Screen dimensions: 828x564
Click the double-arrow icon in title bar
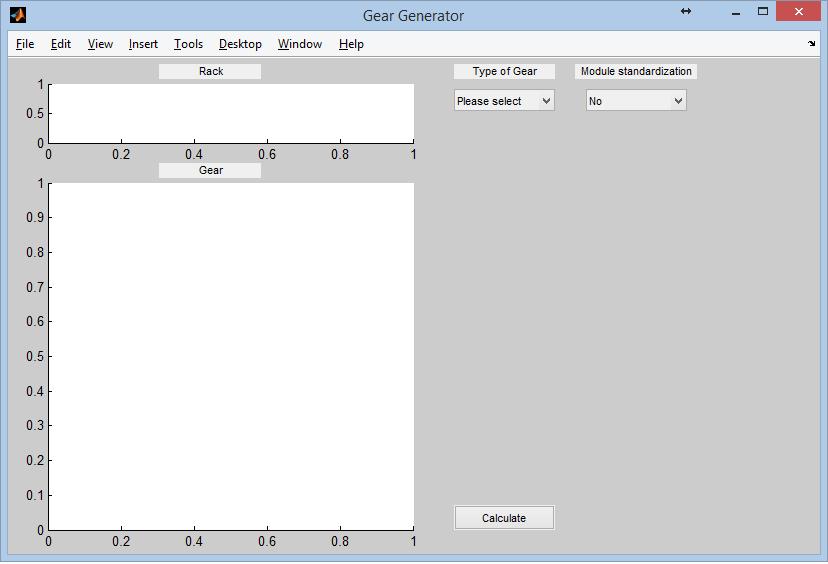click(x=686, y=11)
